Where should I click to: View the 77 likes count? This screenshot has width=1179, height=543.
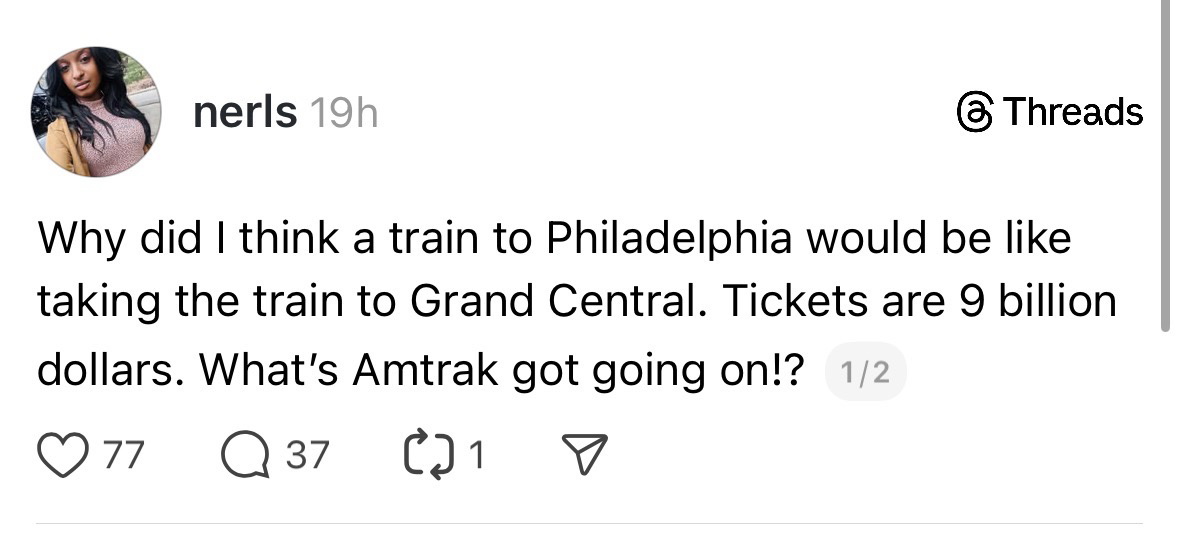coord(126,457)
